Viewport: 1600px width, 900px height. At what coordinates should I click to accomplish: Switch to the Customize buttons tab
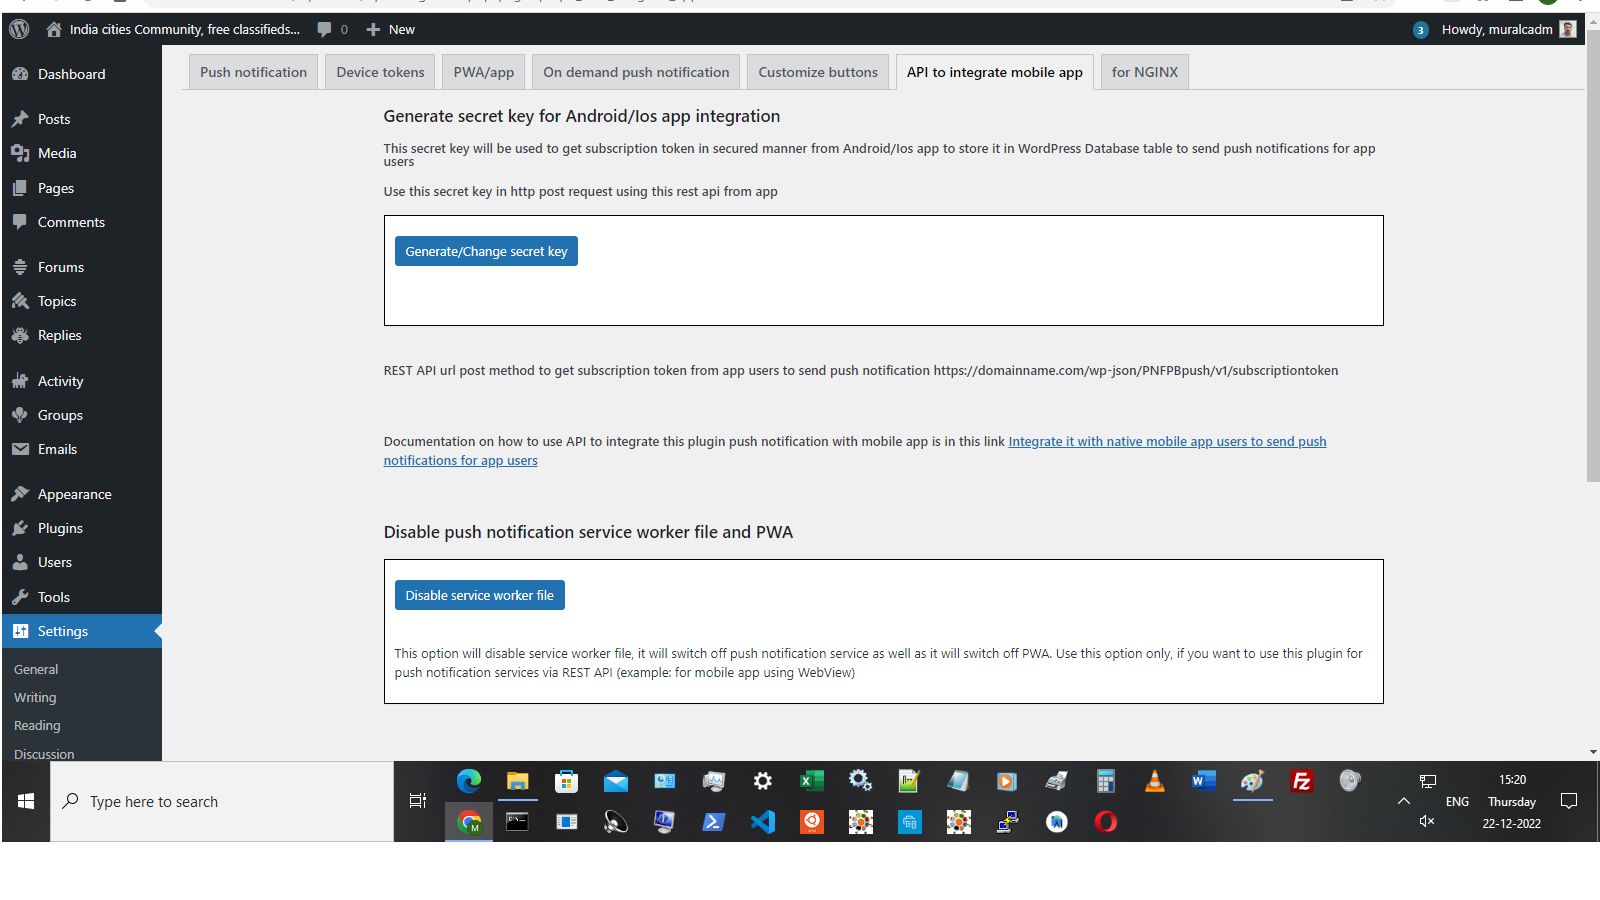(x=817, y=72)
